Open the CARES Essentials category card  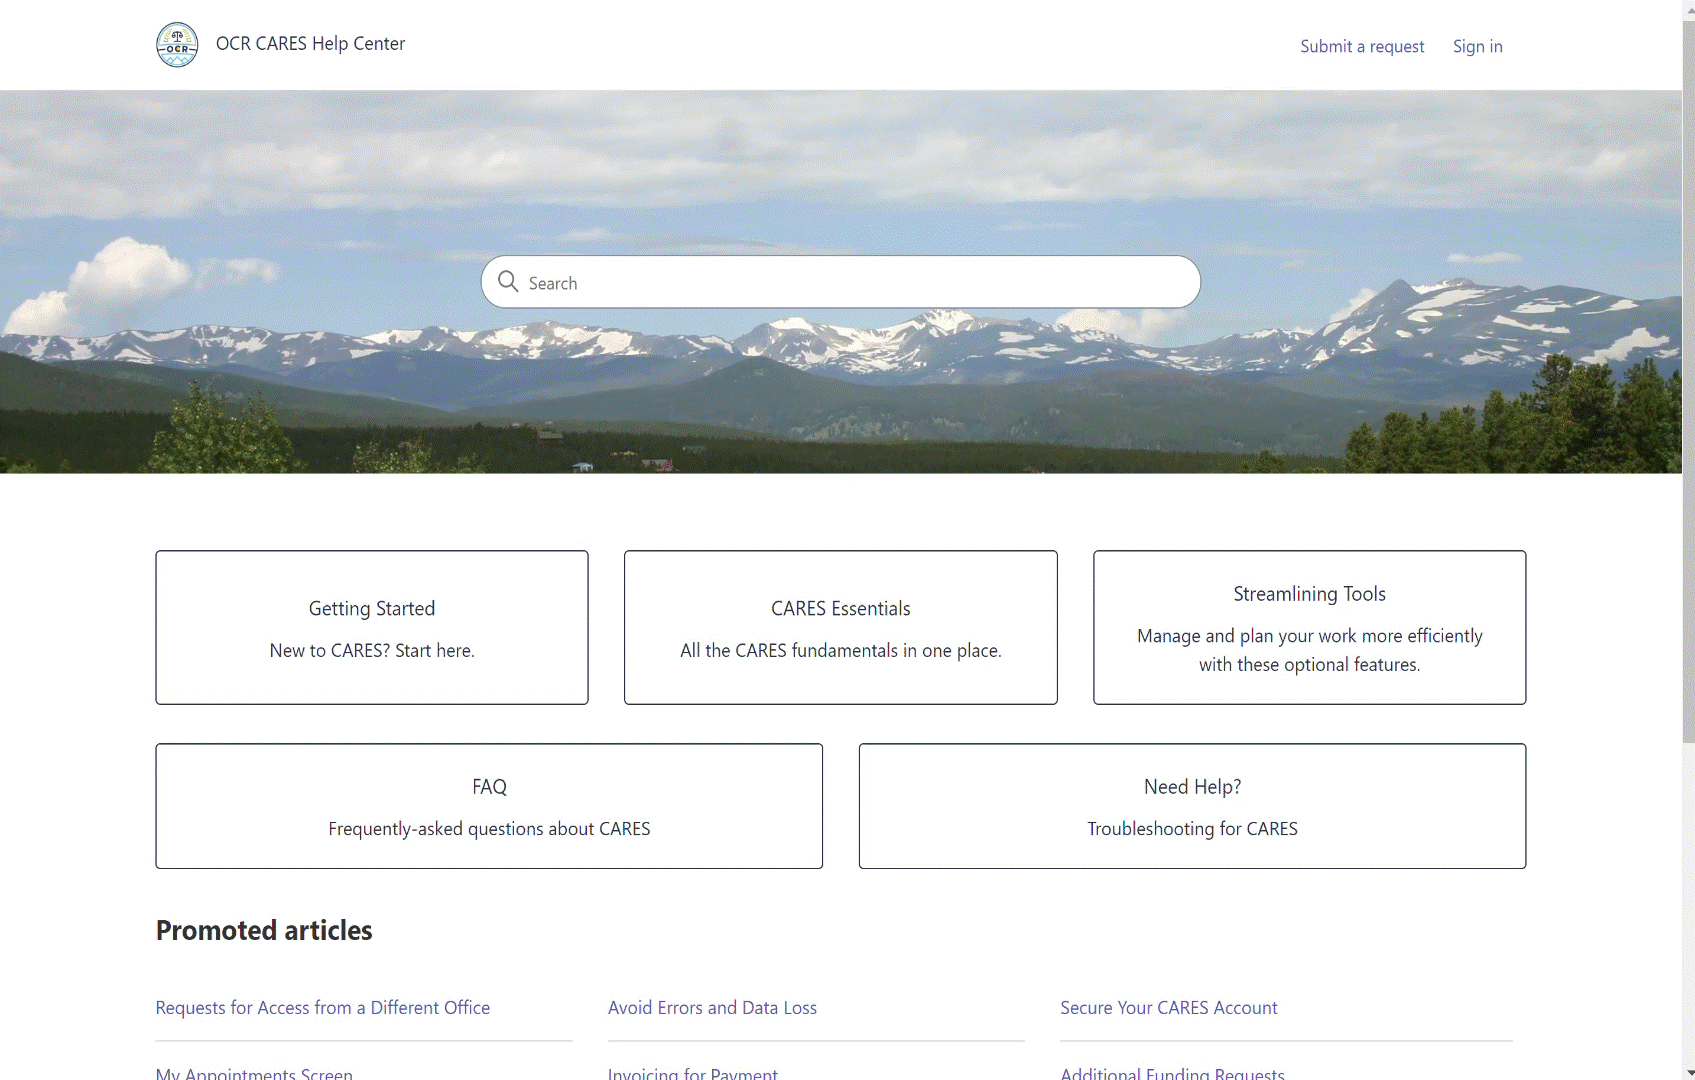[841, 627]
